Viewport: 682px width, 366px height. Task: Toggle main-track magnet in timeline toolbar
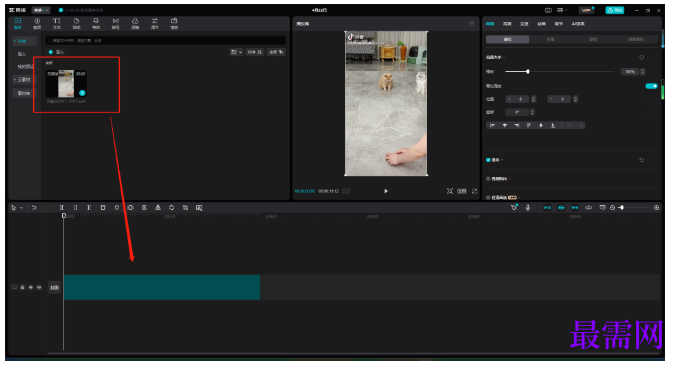click(x=547, y=208)
